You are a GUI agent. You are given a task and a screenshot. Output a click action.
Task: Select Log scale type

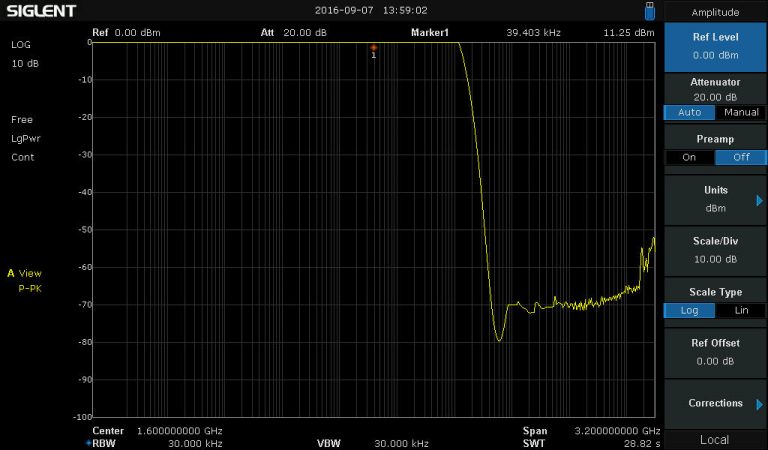[x=689, y=310]
